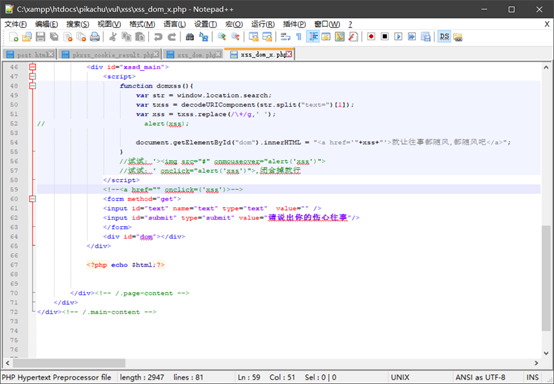Toggle word wrap in the toolbar

[x=285, y=37]
